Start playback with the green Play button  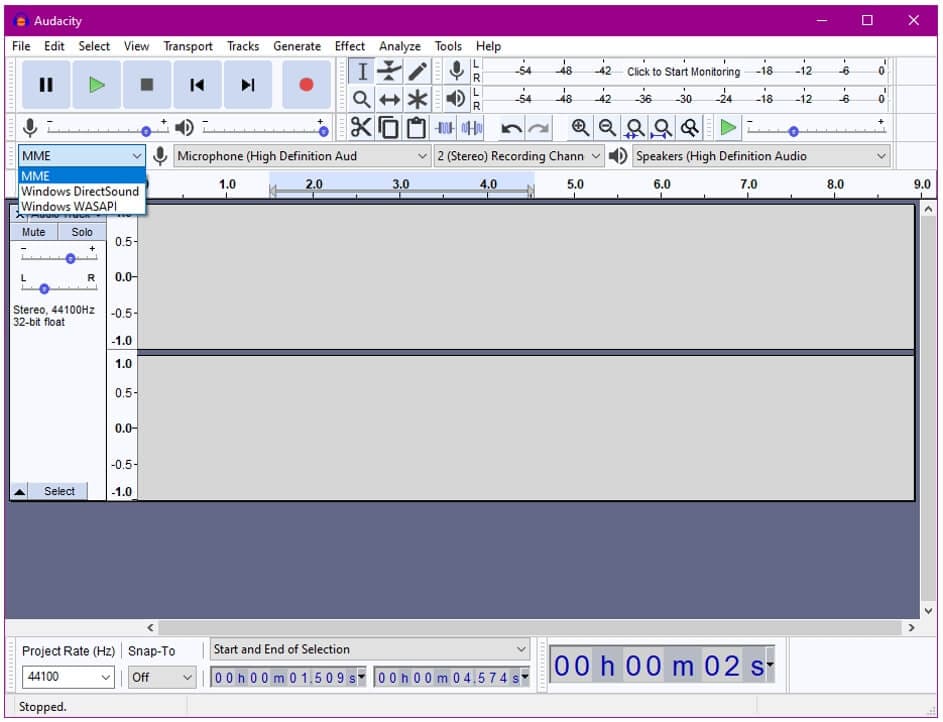pyautogui.click(x=96, y=85)
